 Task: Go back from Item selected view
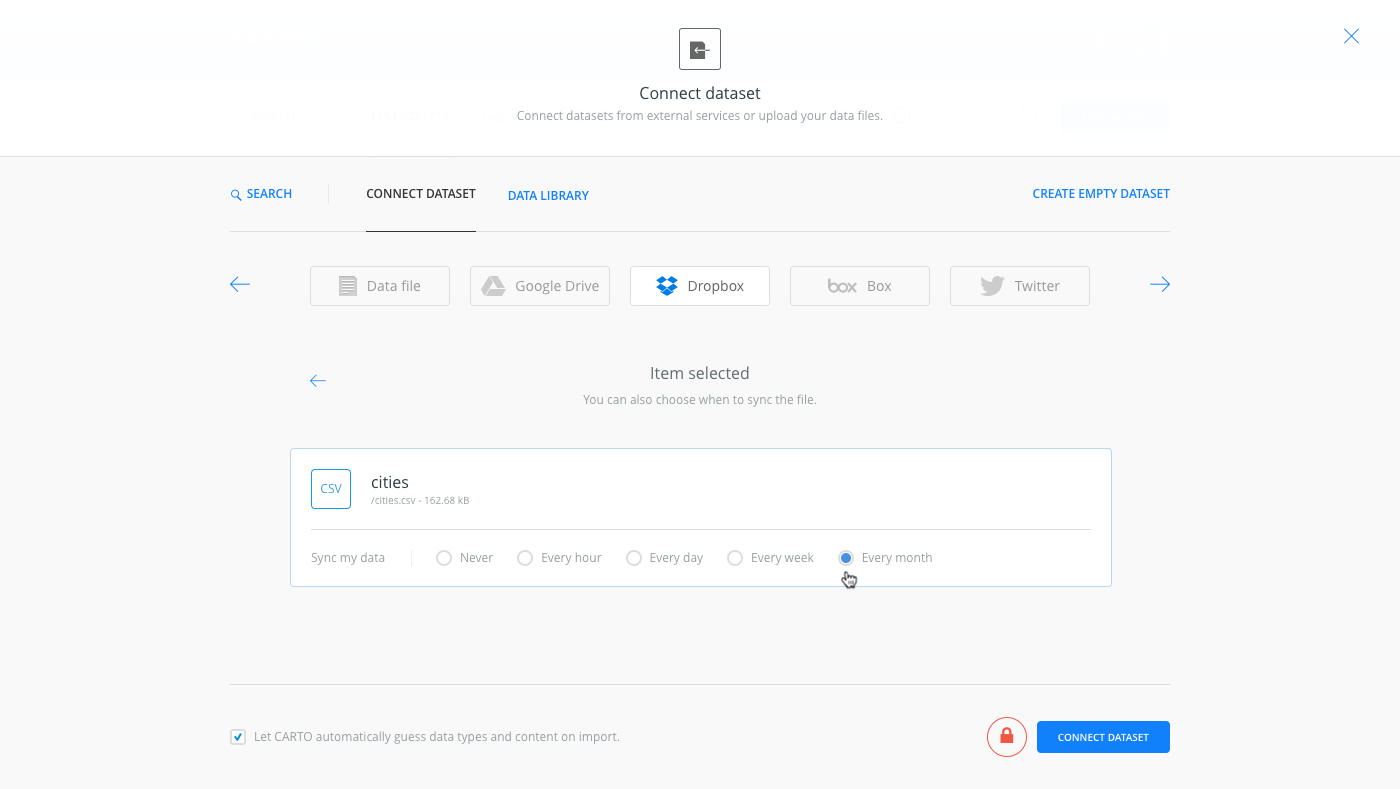coord(318,381)
